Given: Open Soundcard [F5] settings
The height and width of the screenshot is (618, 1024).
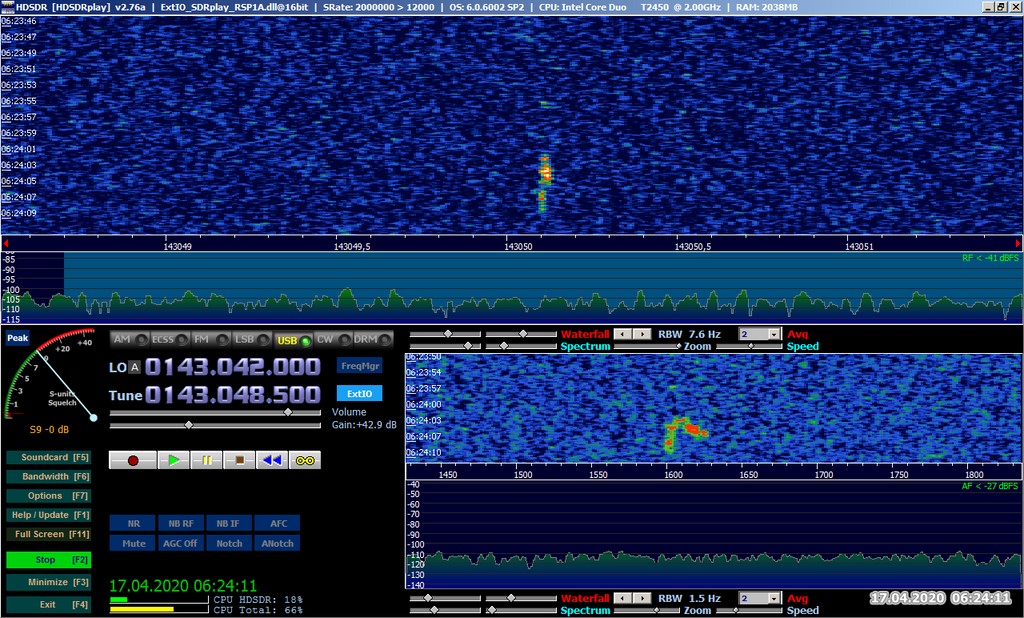Looking at the screenshot, I should coord(48,457).
